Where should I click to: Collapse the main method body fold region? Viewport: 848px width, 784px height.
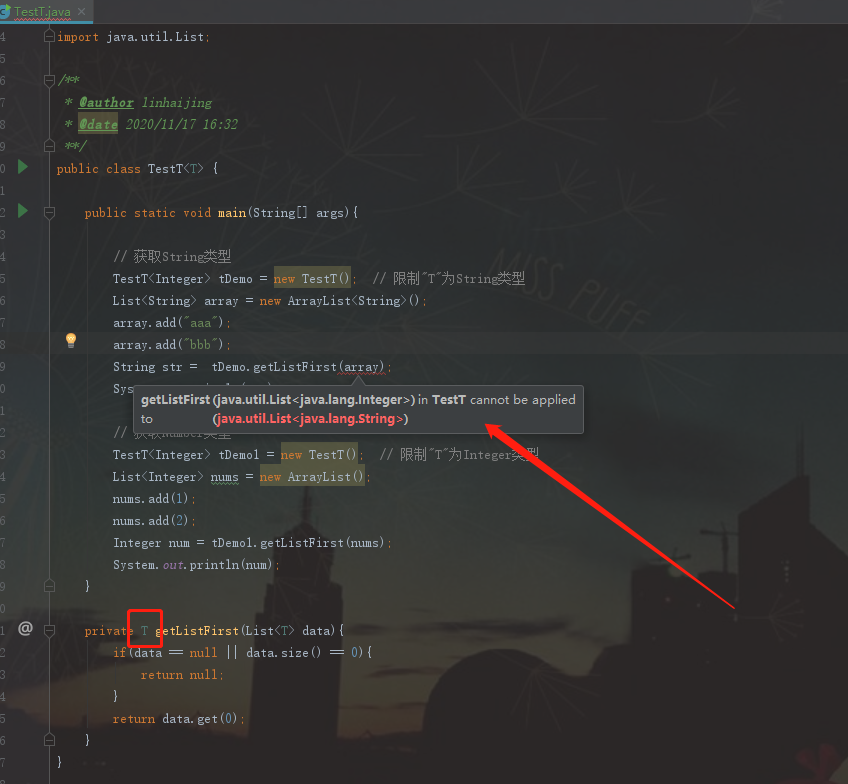coord(48,212)
